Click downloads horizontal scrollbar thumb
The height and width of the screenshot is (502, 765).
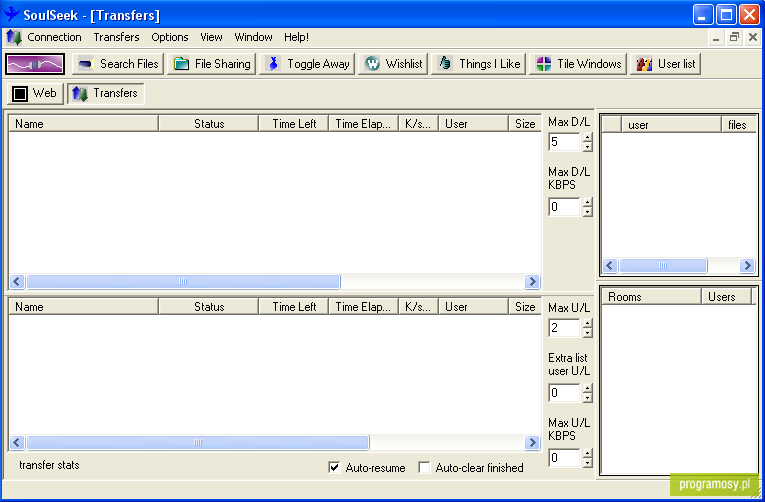coord(183,281)
